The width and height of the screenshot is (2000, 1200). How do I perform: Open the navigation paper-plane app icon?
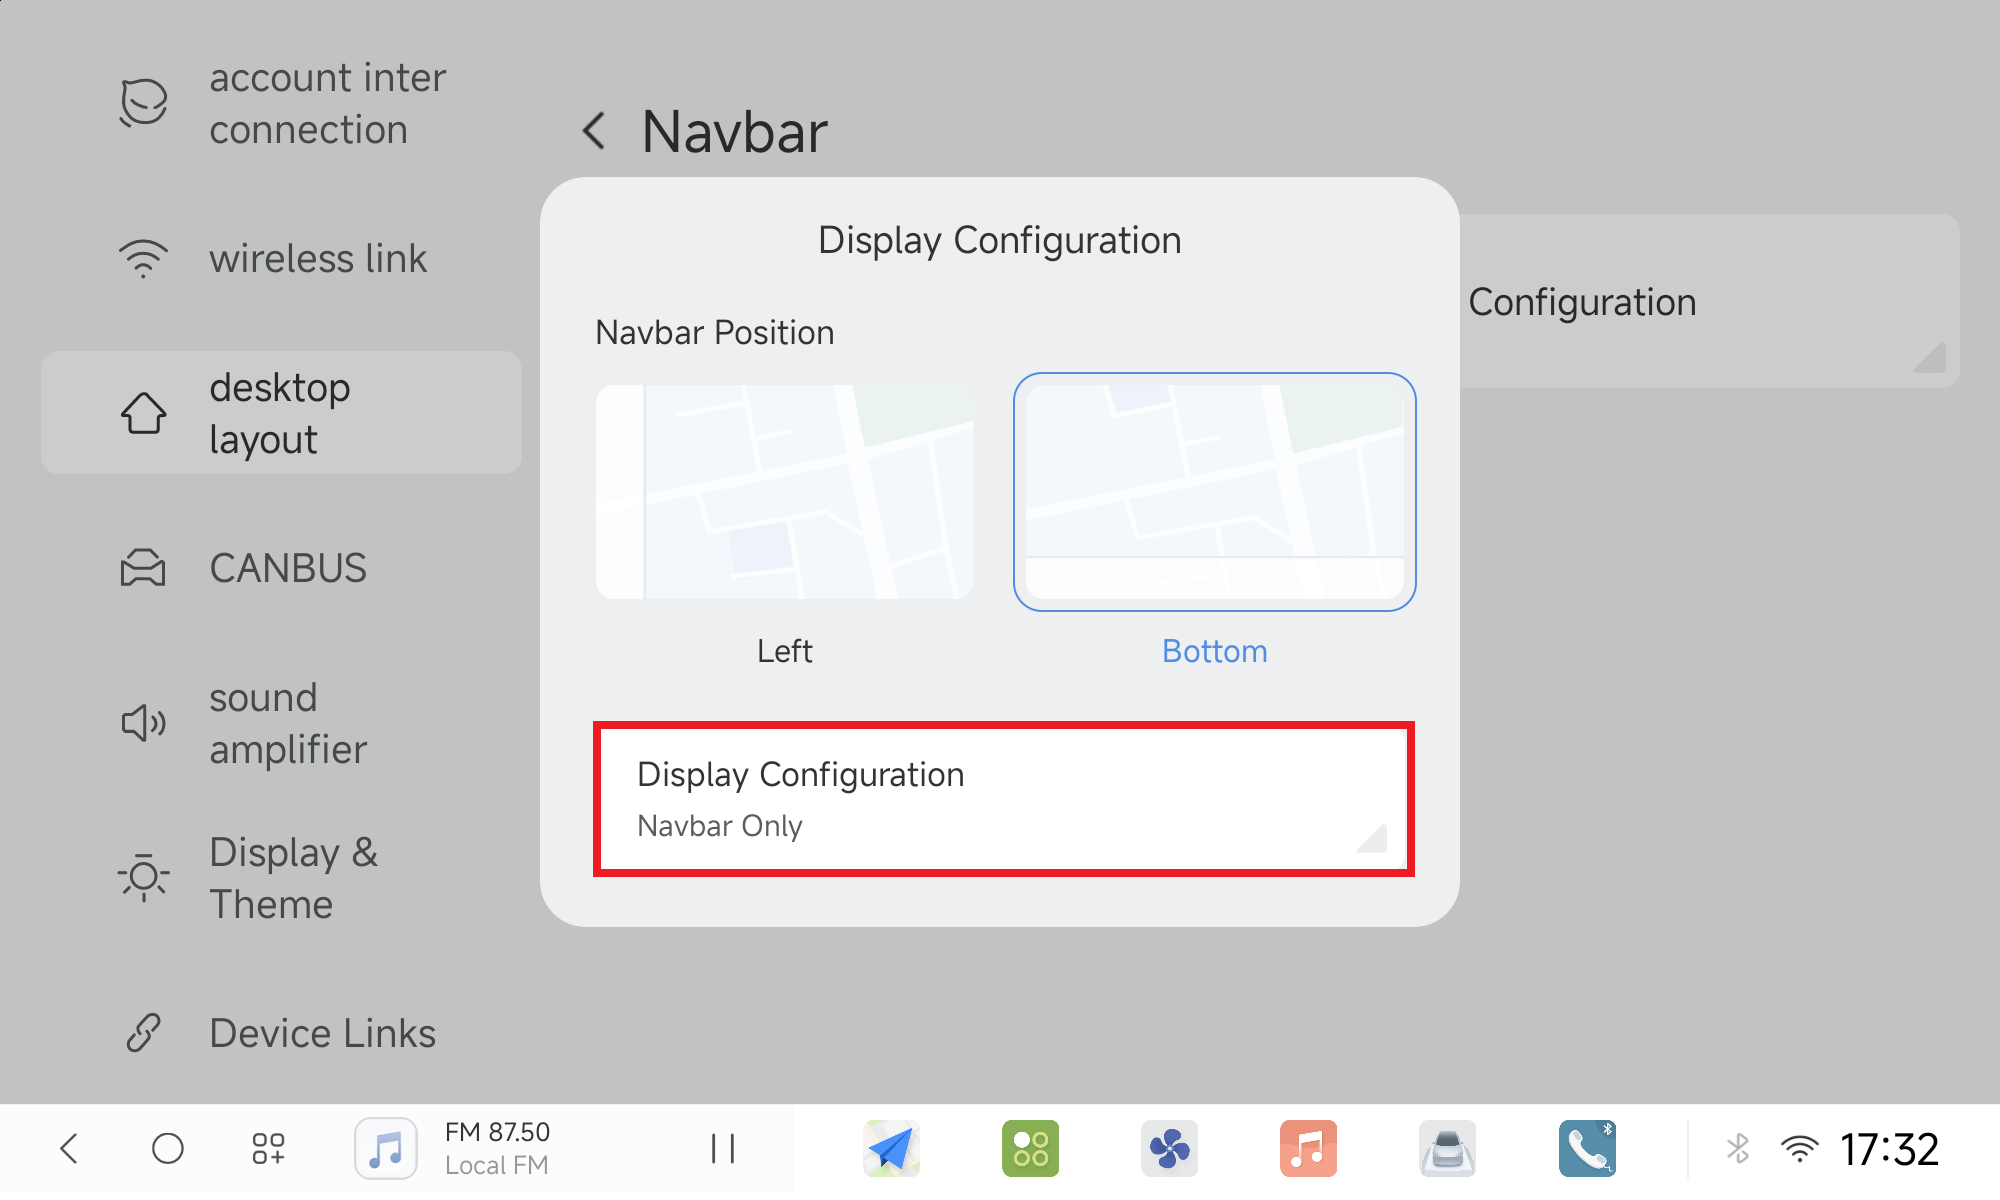pyautogui.click(x=891, y=1148)
